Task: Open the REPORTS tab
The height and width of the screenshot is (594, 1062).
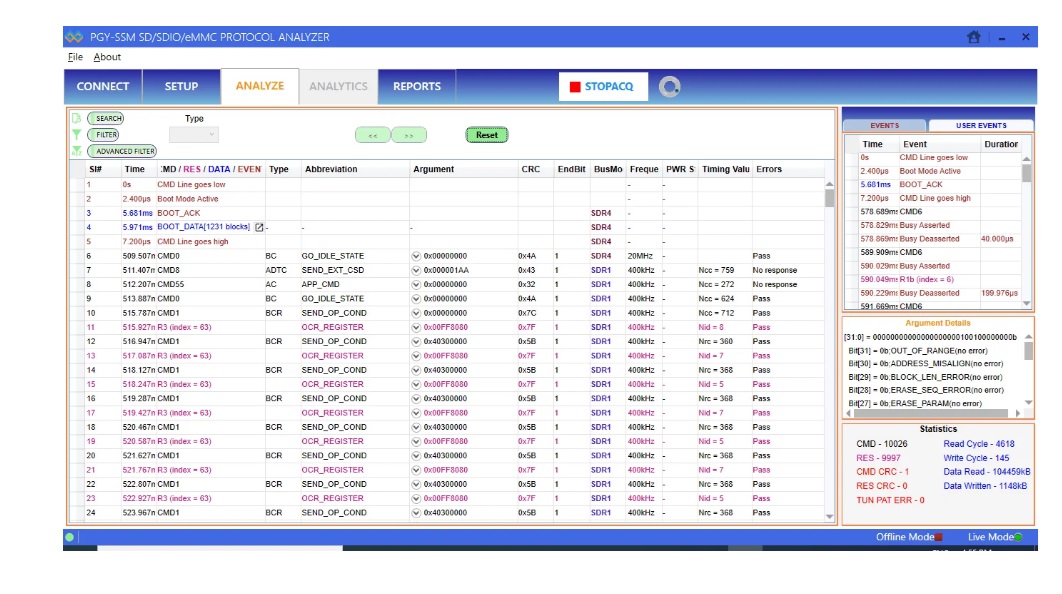Action: tap(417, 87)
